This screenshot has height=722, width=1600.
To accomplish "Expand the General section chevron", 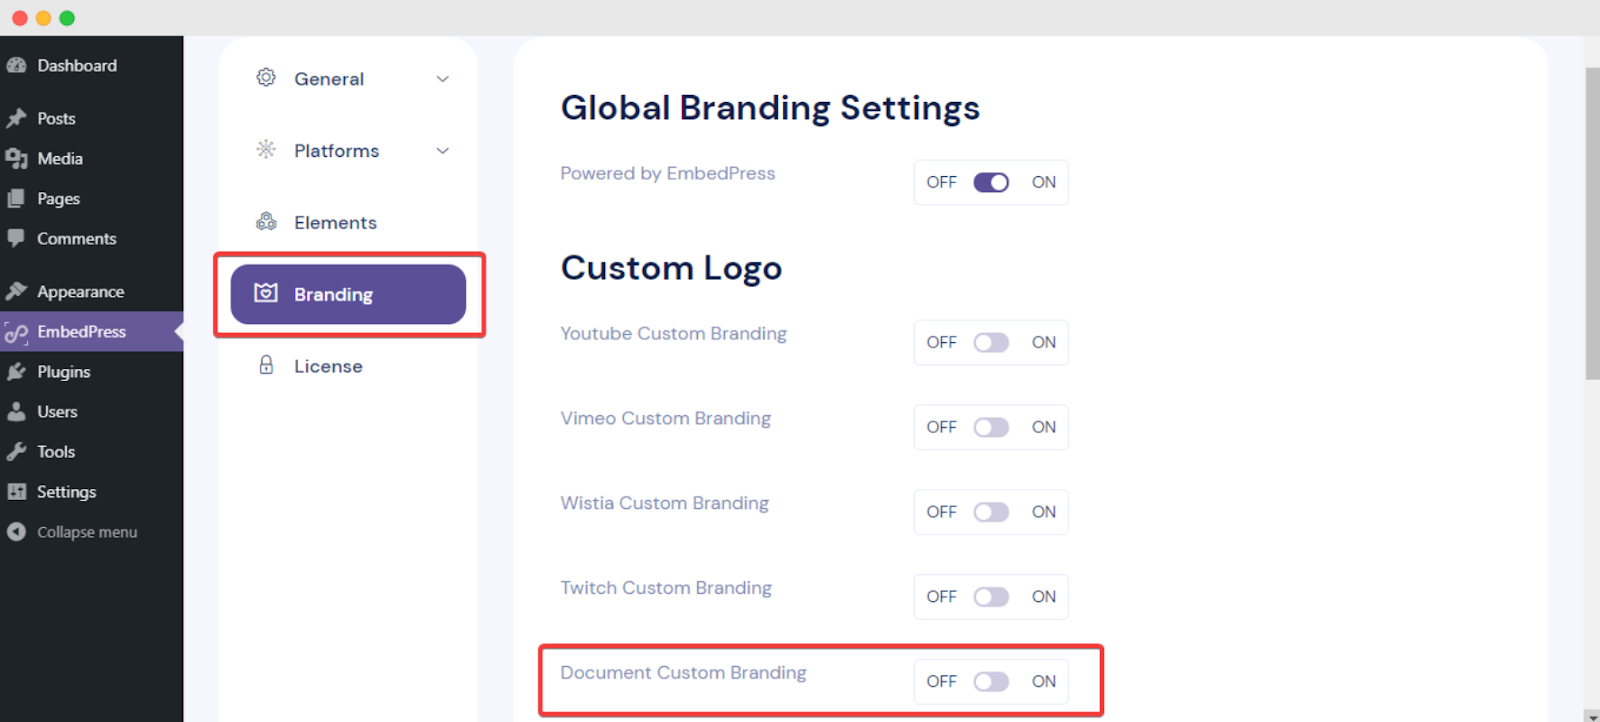I will point(443,79).
